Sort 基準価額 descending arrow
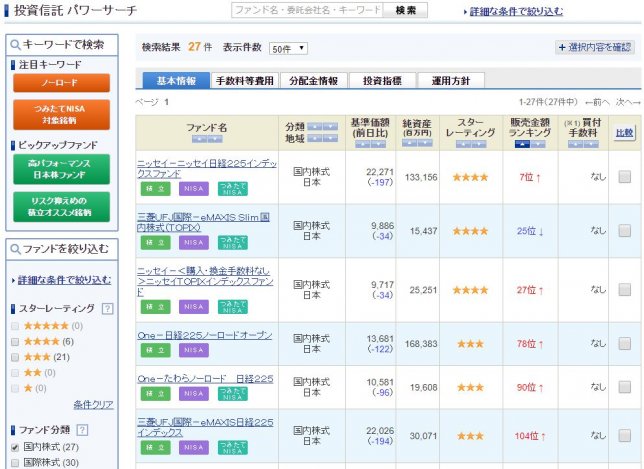 (378, 144)
